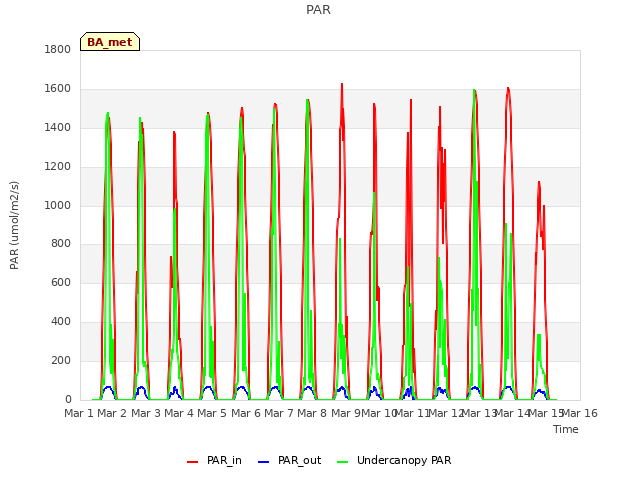Click the 1800 y-axis tick label
Screen dimensions: 640x480
click(x=58, y=50)
